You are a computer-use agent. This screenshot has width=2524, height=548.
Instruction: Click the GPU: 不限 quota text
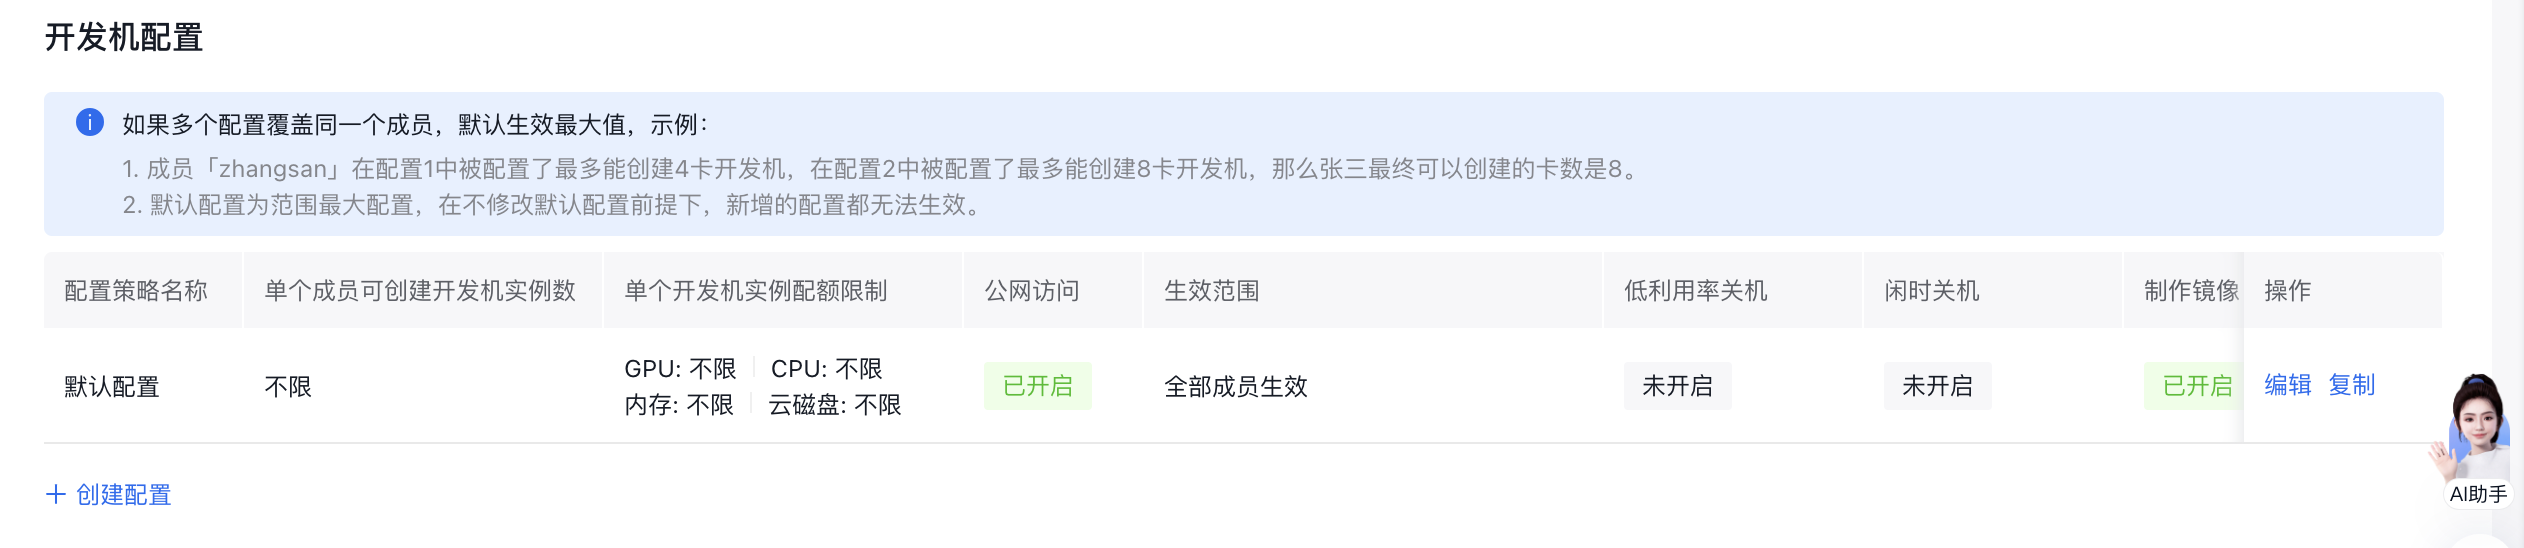[680, 369]
